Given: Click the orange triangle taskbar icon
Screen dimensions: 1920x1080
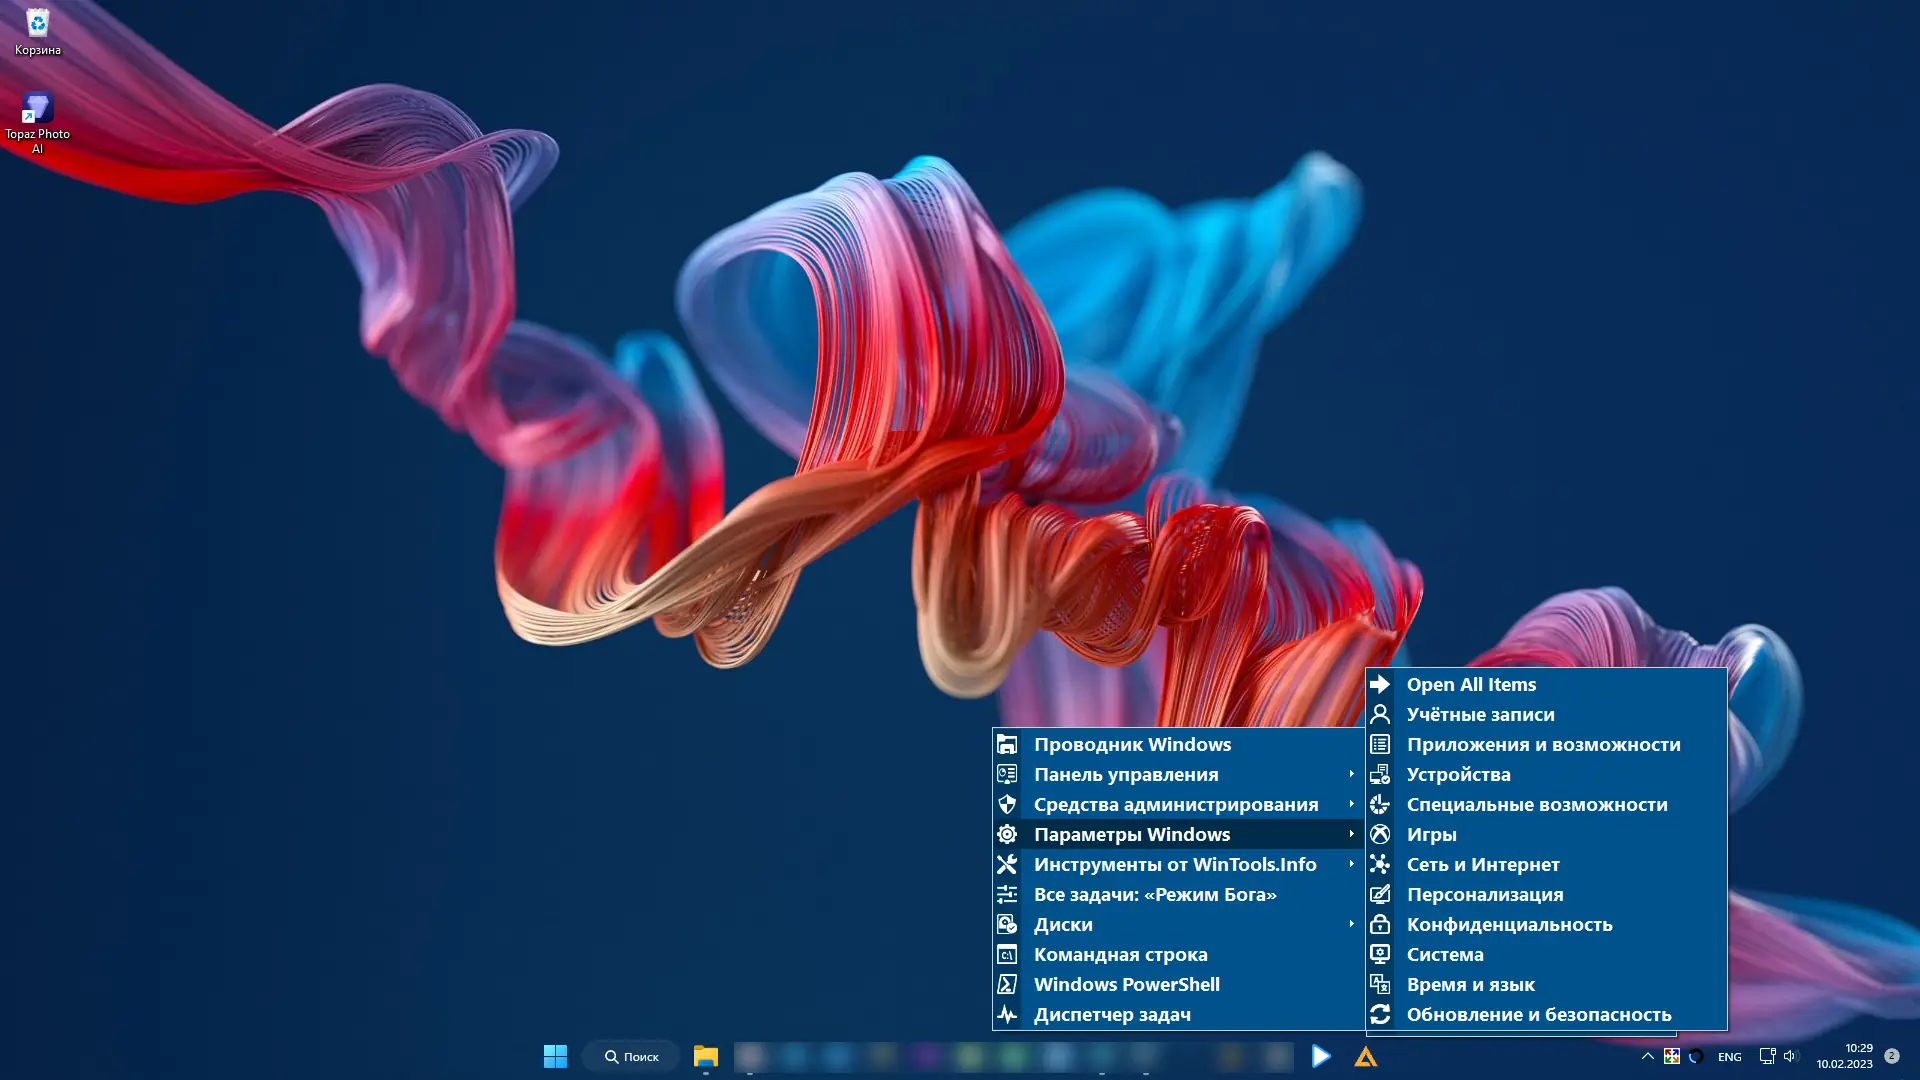Looking at the screenshot, I should 1366,1056.
